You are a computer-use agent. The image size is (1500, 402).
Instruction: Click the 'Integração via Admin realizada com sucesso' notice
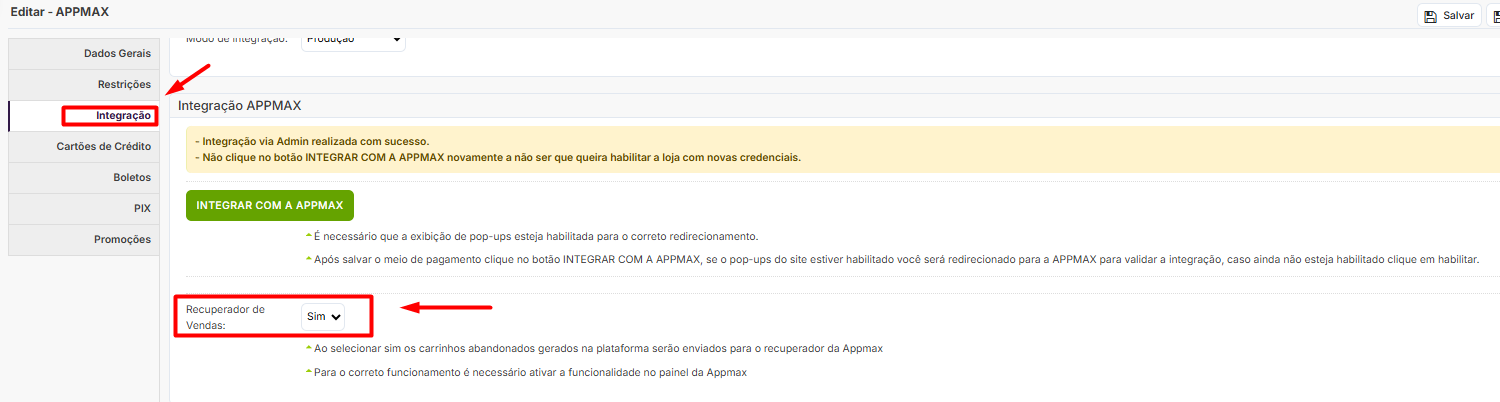312,142
